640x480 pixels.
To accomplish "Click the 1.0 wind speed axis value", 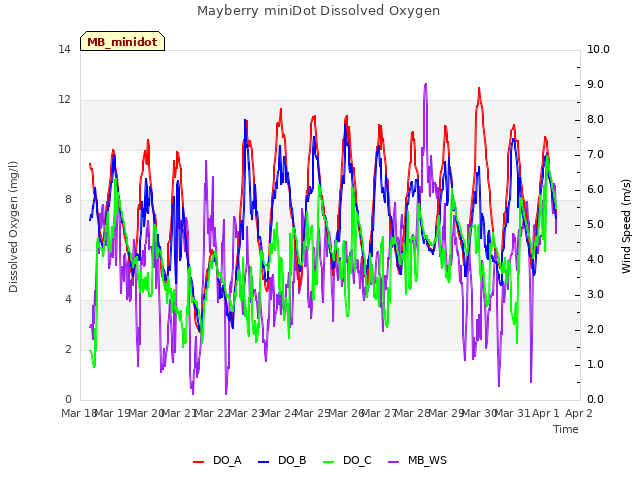I will tap(595, 364).
